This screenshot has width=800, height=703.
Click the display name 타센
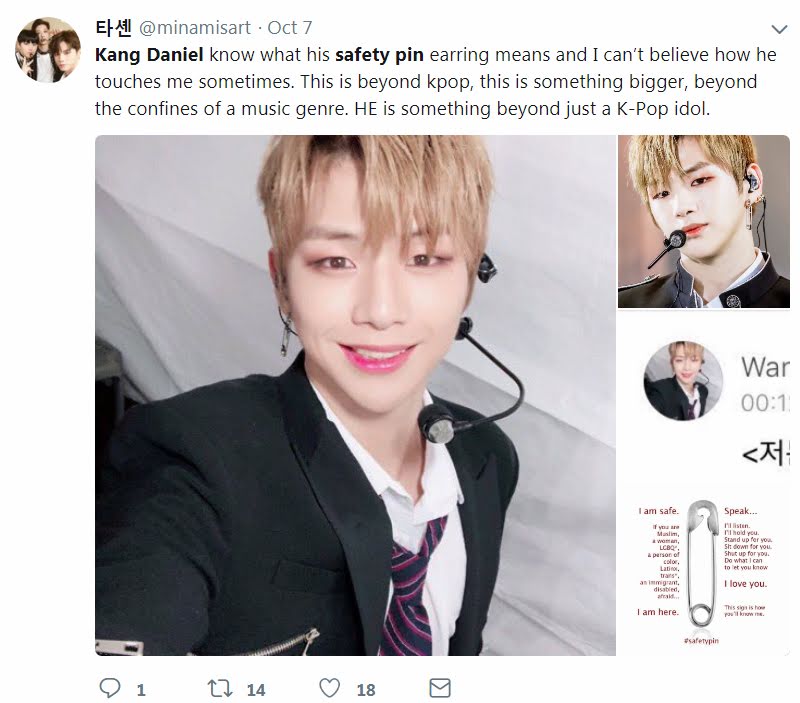[x=114, y=28]
